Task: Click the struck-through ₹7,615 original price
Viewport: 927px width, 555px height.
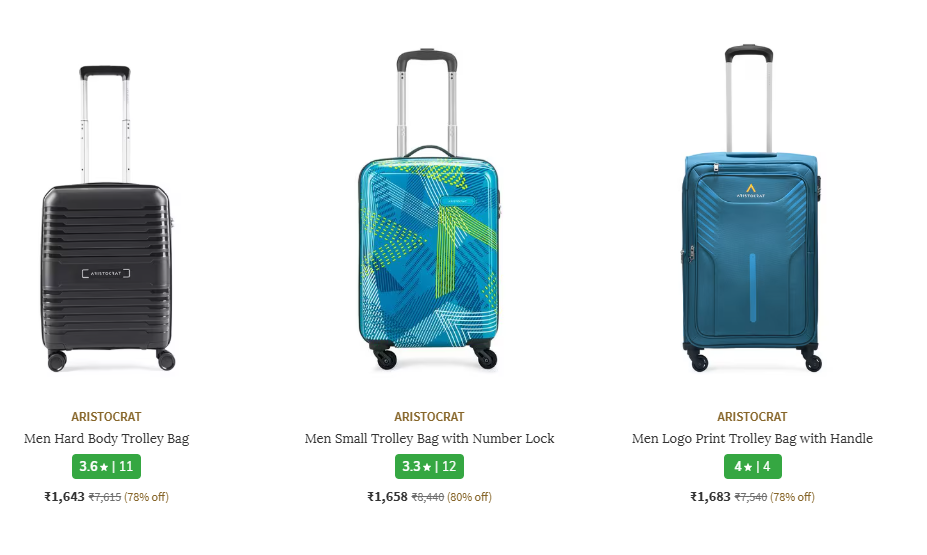Action: pos(105,497)
